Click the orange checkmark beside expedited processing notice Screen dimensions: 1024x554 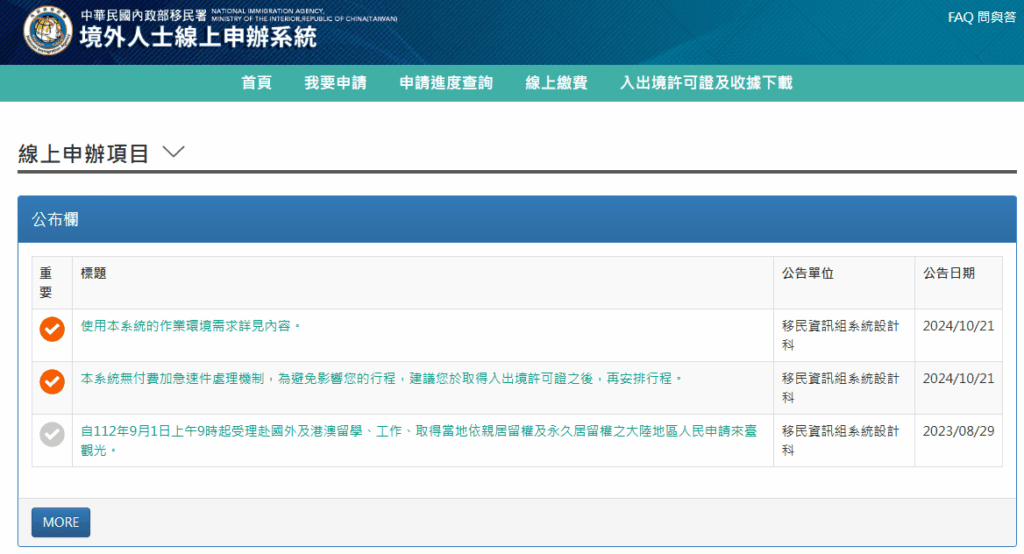[x=51, y=381]
